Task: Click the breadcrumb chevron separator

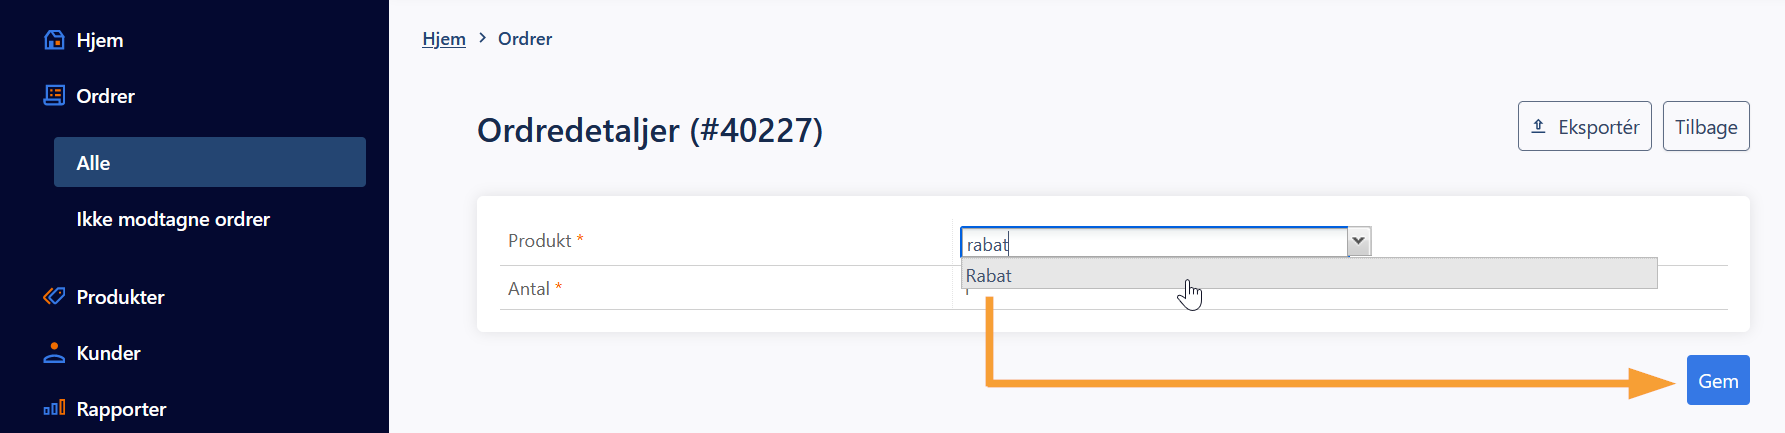Action: tap(482, 38)
